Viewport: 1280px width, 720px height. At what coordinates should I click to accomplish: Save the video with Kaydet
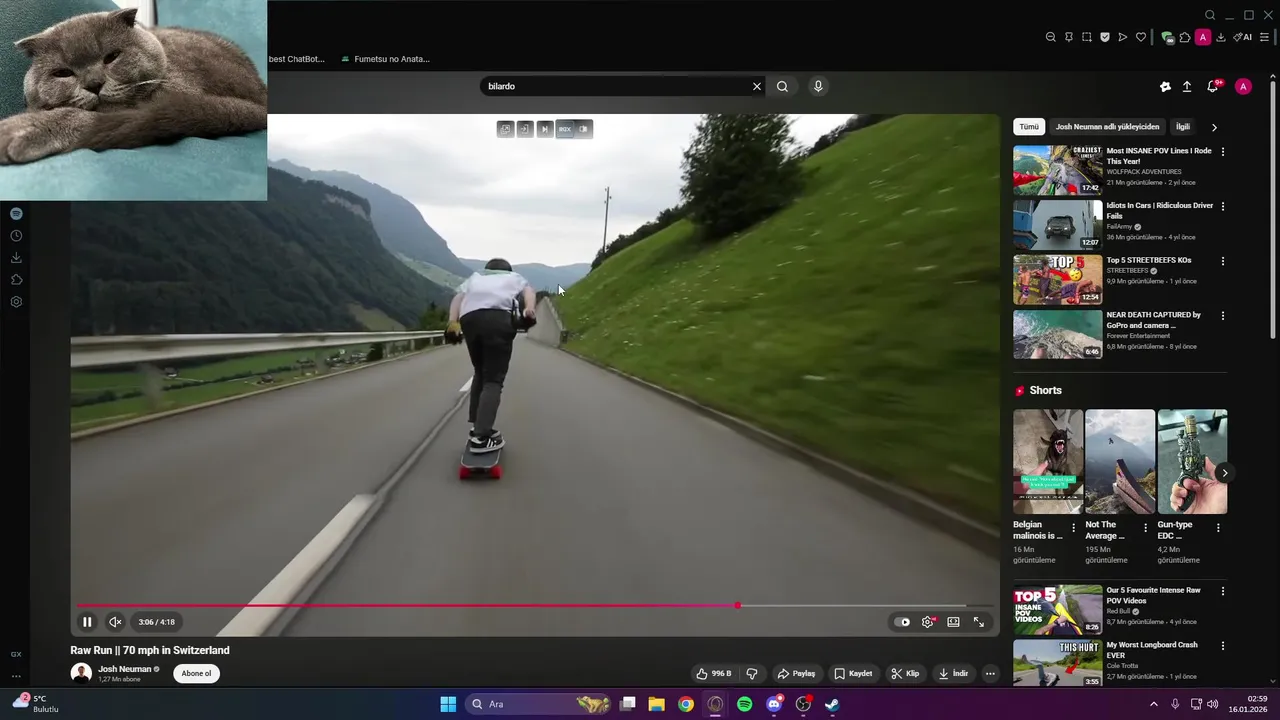853,674
